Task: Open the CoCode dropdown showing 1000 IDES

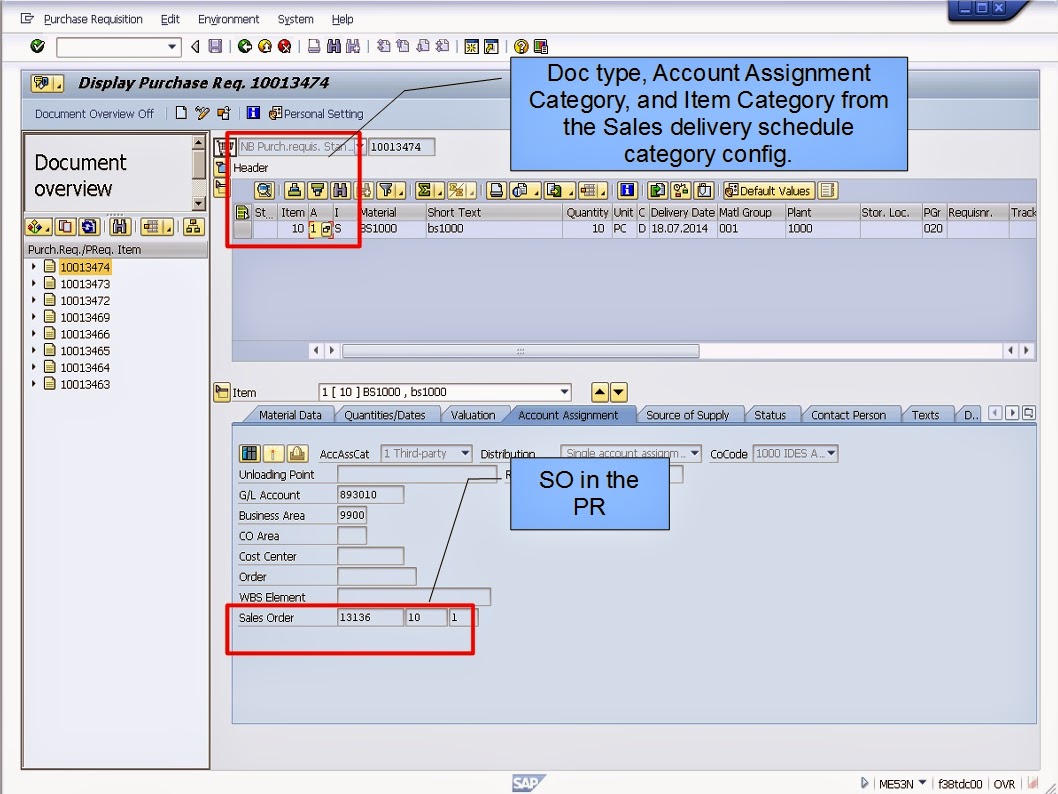Action: [x=830, y=452]
